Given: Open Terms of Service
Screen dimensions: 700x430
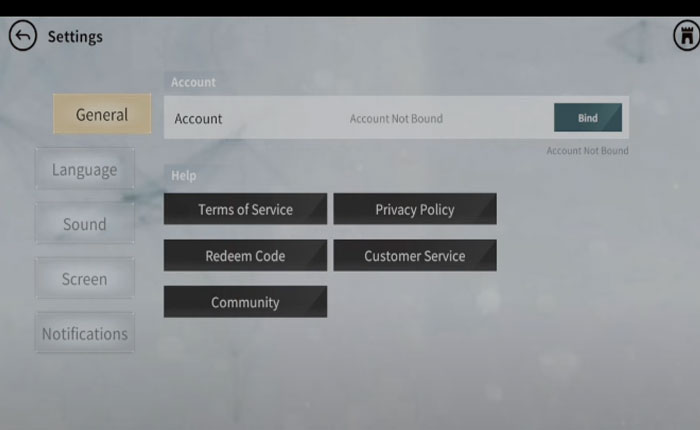Looking at the screenshot, I should point(245,210).
